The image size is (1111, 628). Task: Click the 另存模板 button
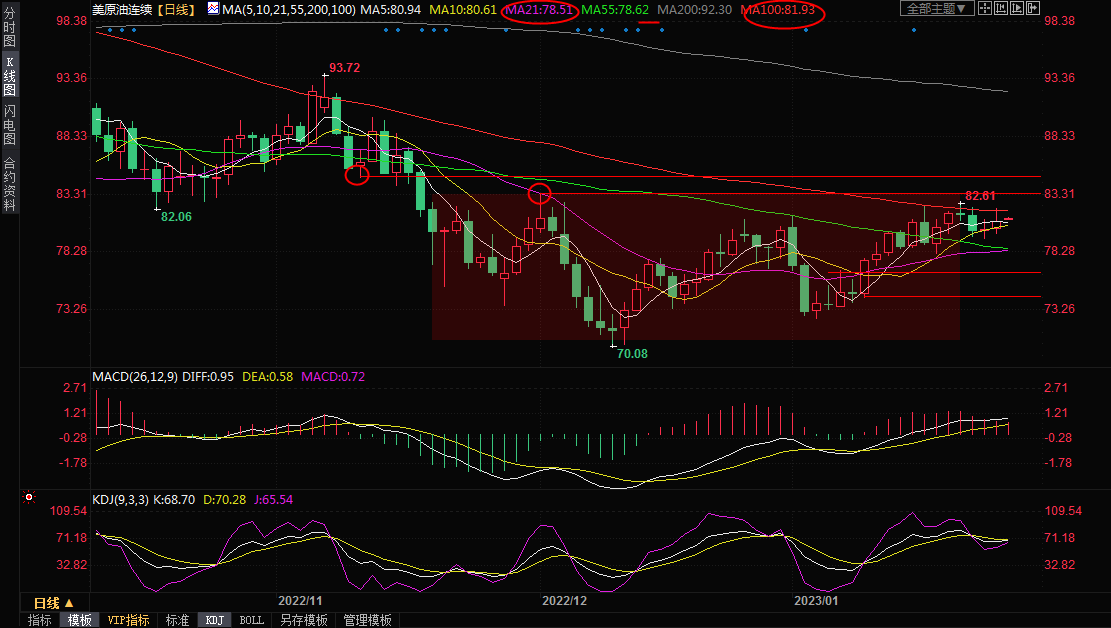303,620
